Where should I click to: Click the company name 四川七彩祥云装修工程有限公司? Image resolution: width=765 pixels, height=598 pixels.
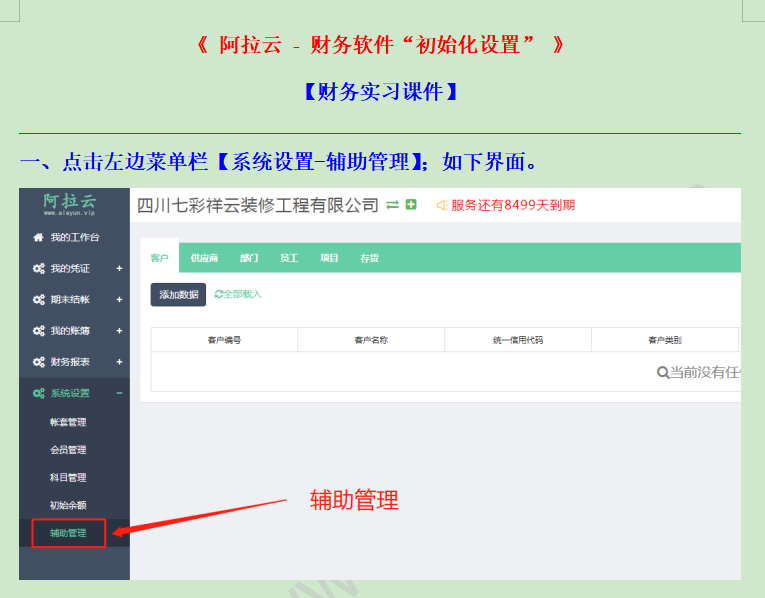click(258, 205)
